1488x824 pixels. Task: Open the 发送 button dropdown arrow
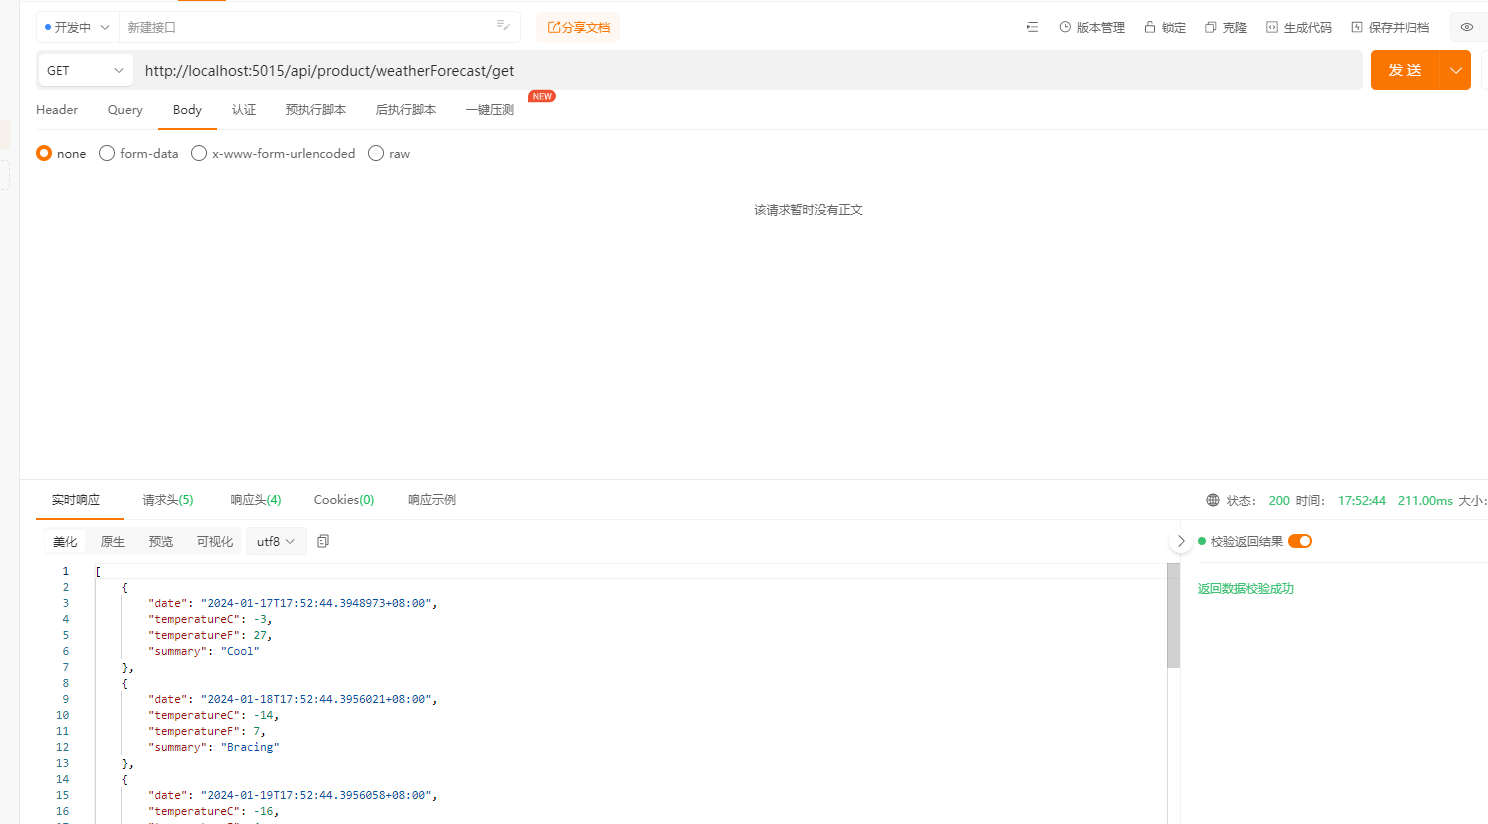tap(1456, 70)
